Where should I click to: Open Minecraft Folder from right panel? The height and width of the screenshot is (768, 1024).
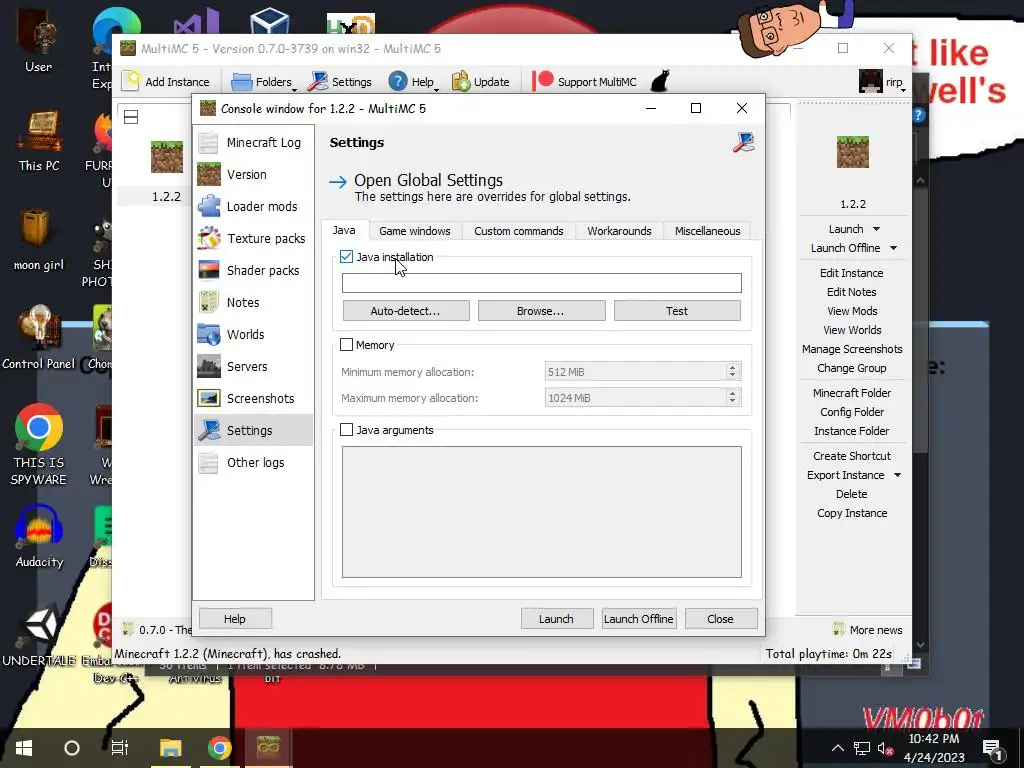coord(852,392)
